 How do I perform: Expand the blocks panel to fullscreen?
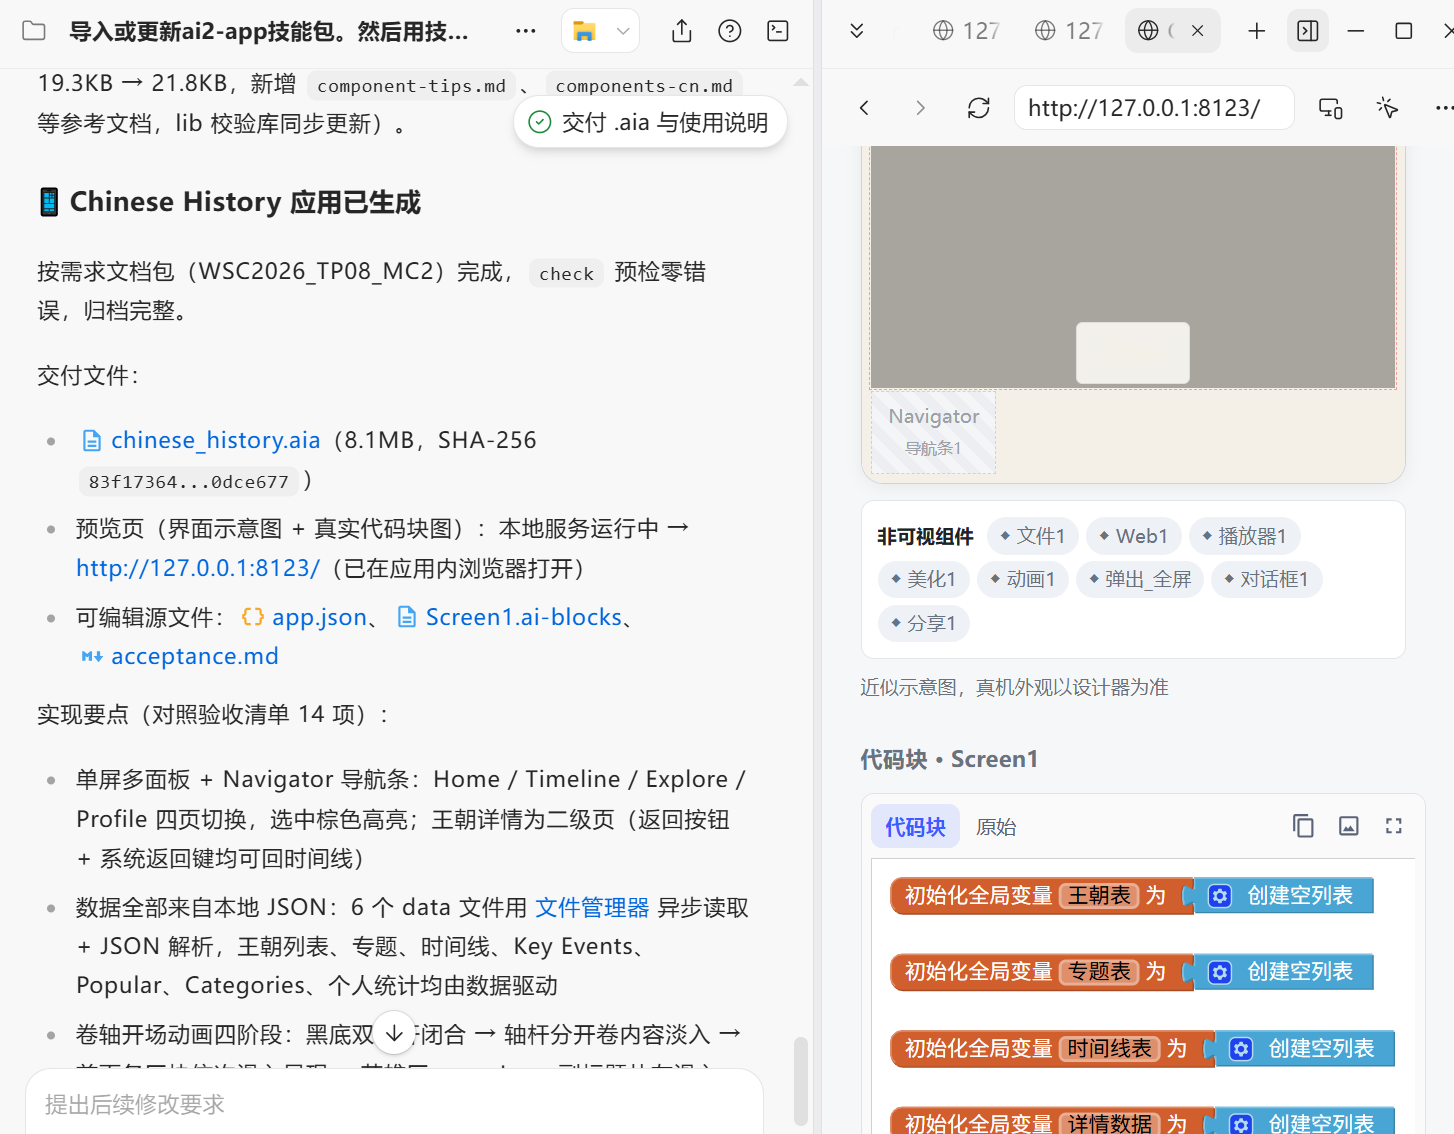click(1394, 826)
